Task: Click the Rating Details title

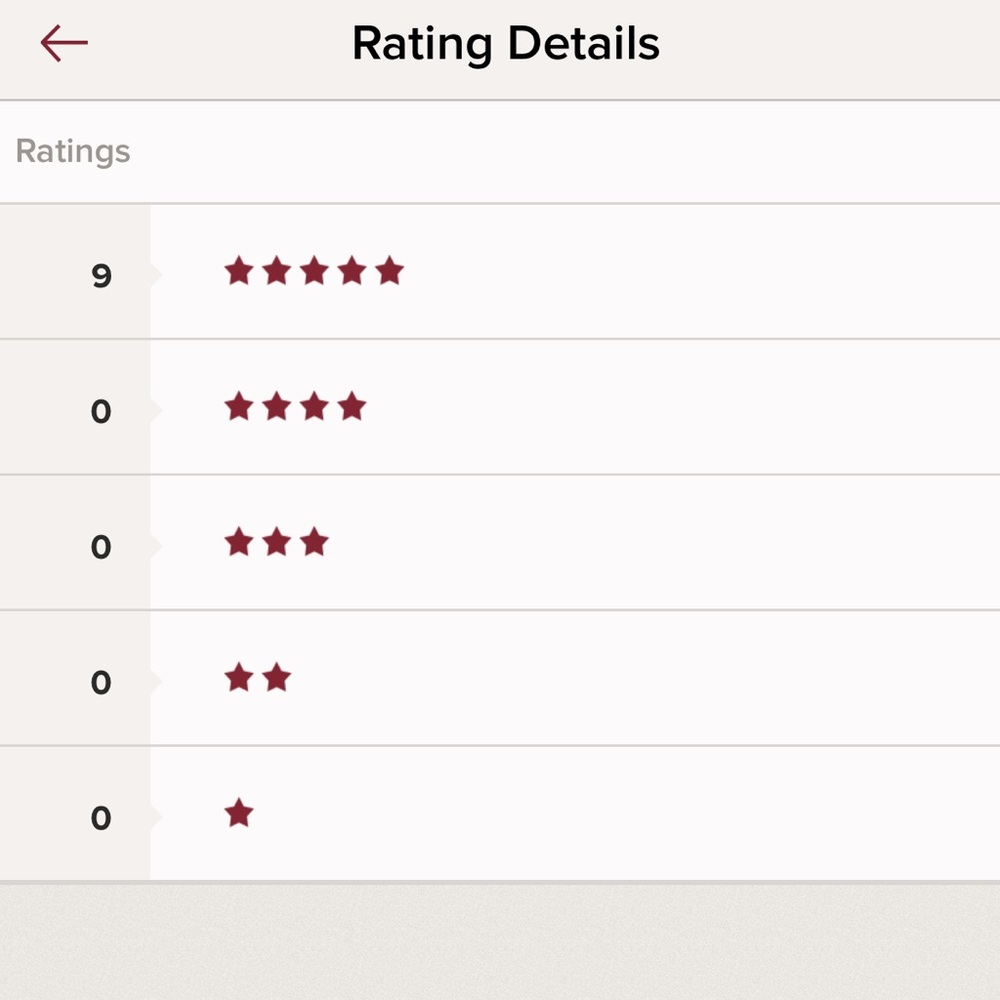Action: pyautogui.click(x=506, y=44)
